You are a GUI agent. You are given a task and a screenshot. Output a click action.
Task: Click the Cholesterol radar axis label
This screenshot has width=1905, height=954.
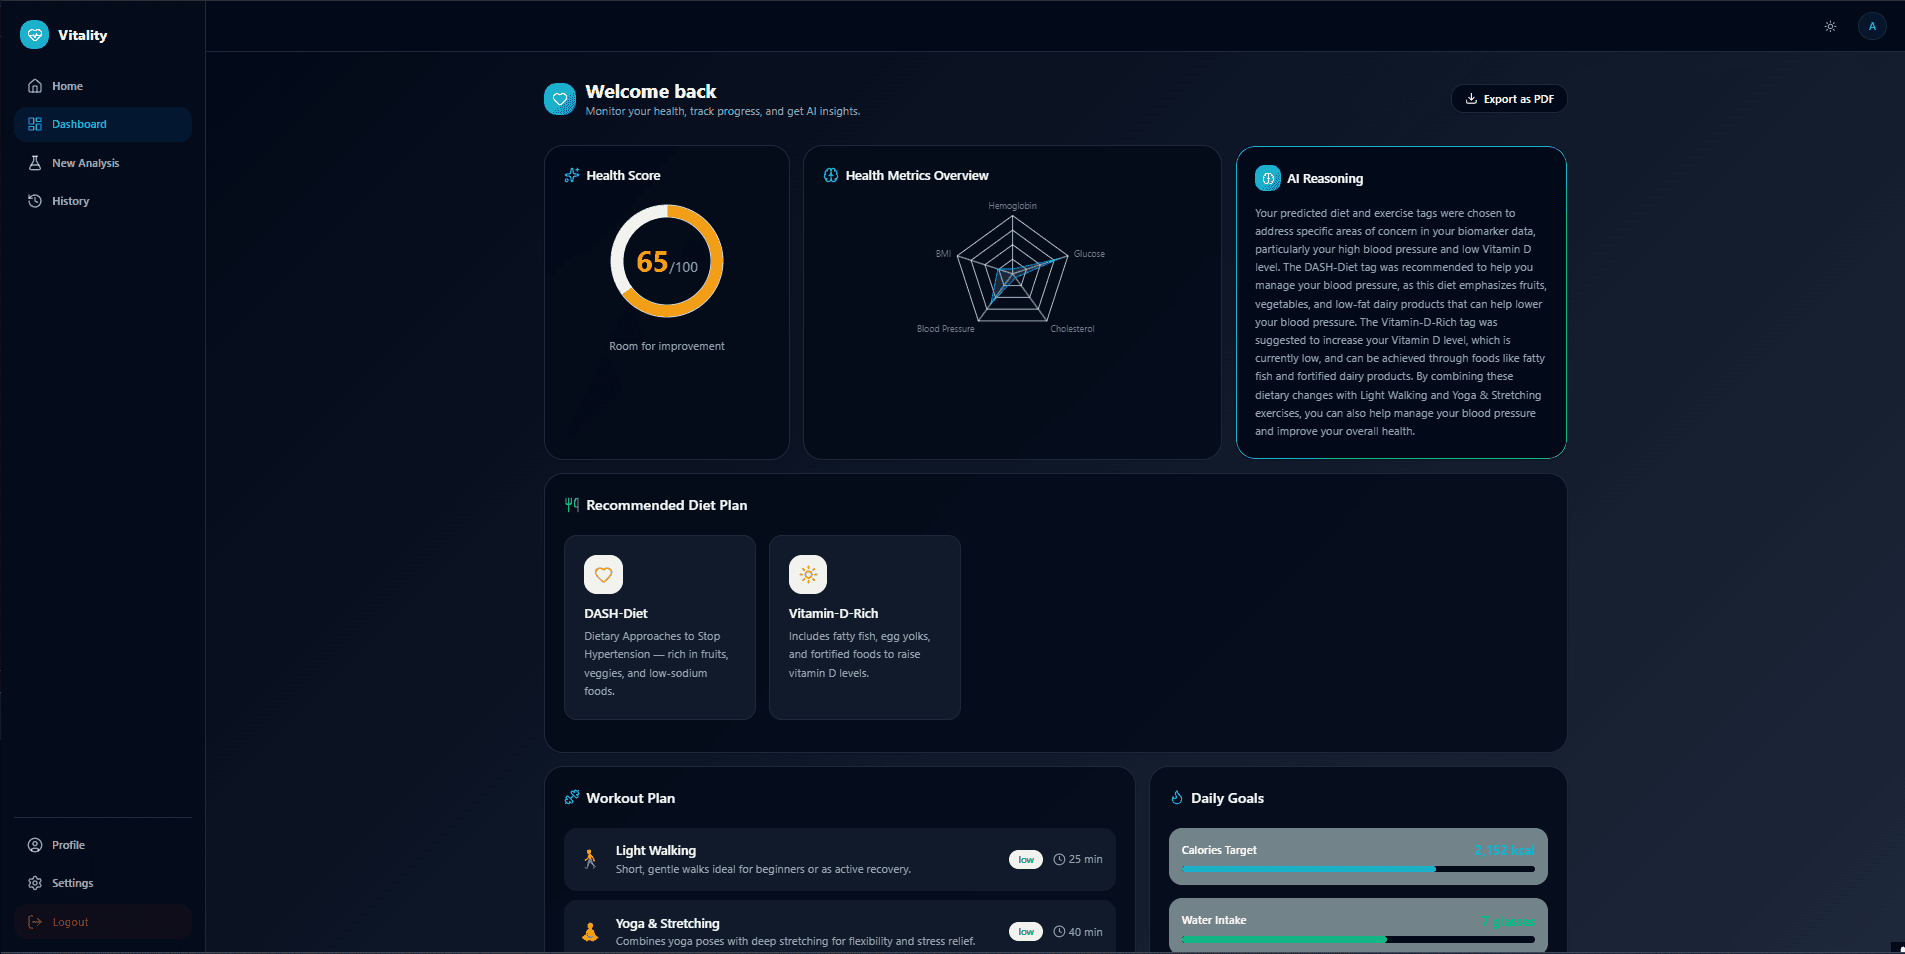coord(1072,329)
